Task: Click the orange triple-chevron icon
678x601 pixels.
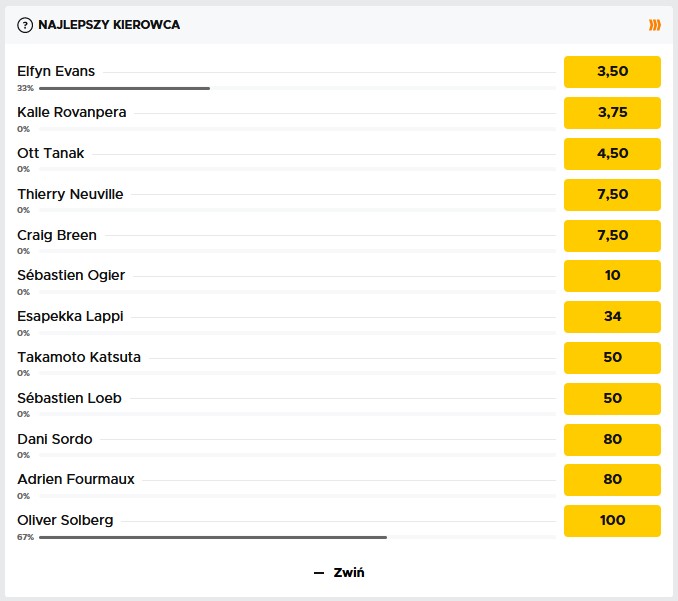Action: tap(655, 24)
